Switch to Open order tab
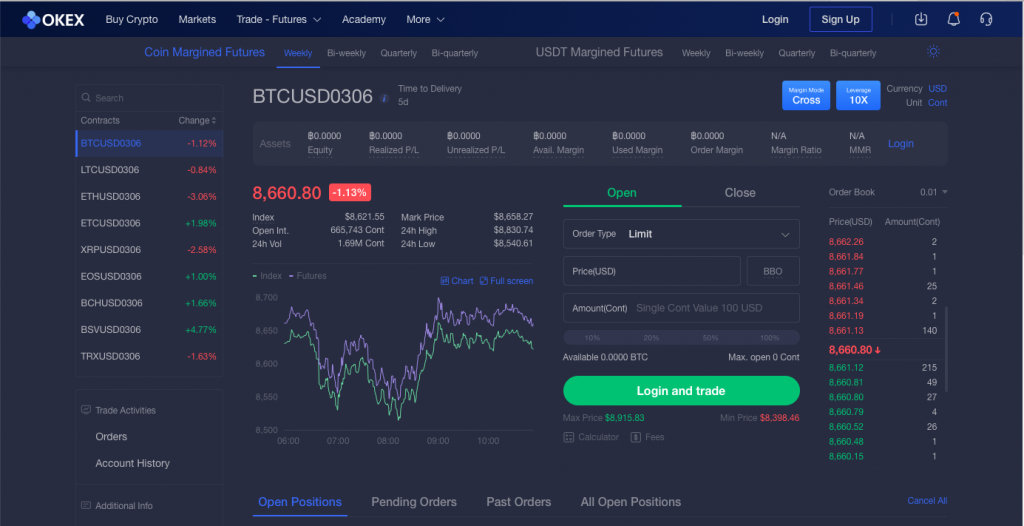1024x526 pixels. (622, 193)
